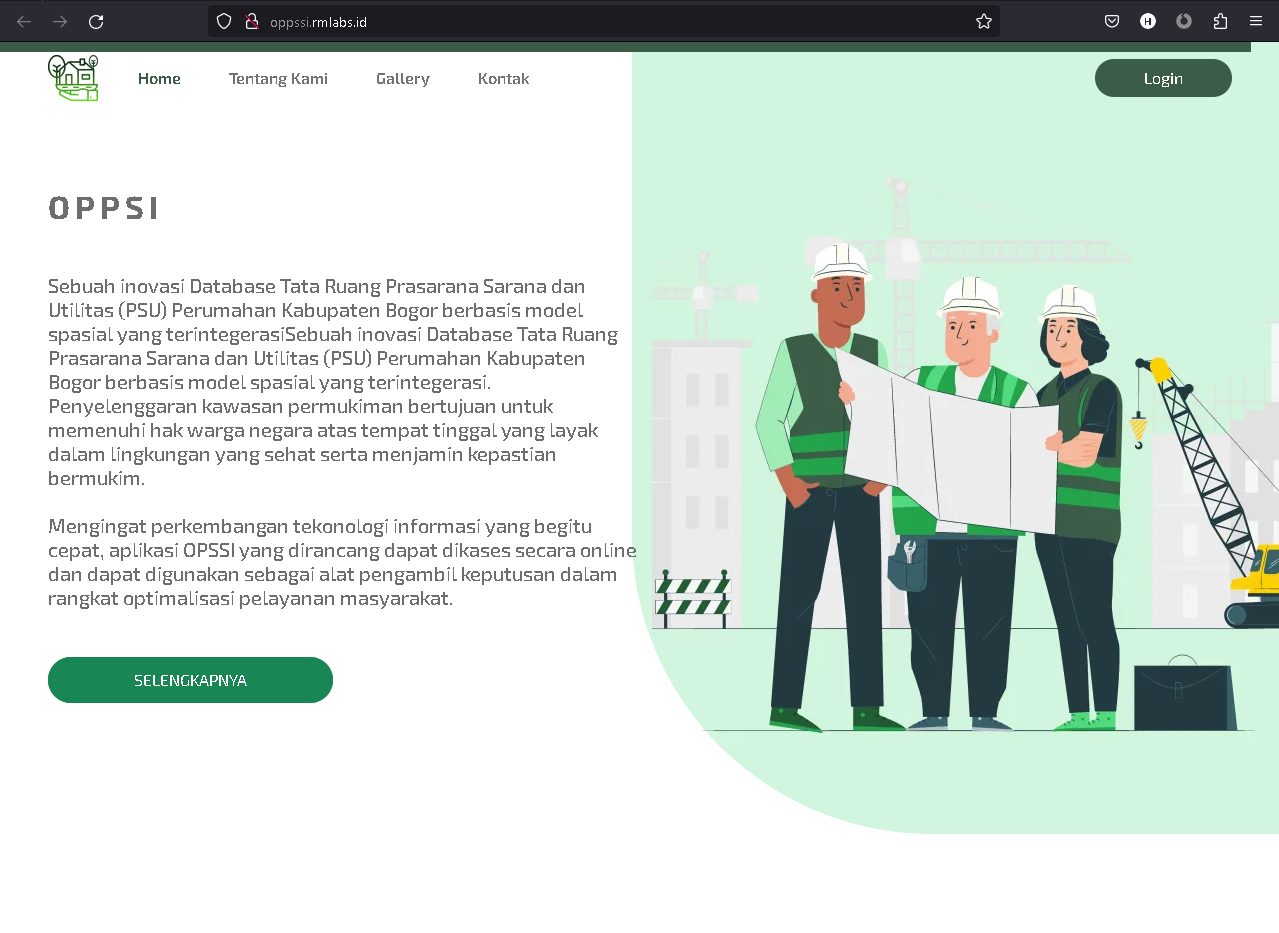The width and height of the screenshot is (1279, 933).
Task: Open the tracking protection shield icon
Action: (x=224, y=21)
